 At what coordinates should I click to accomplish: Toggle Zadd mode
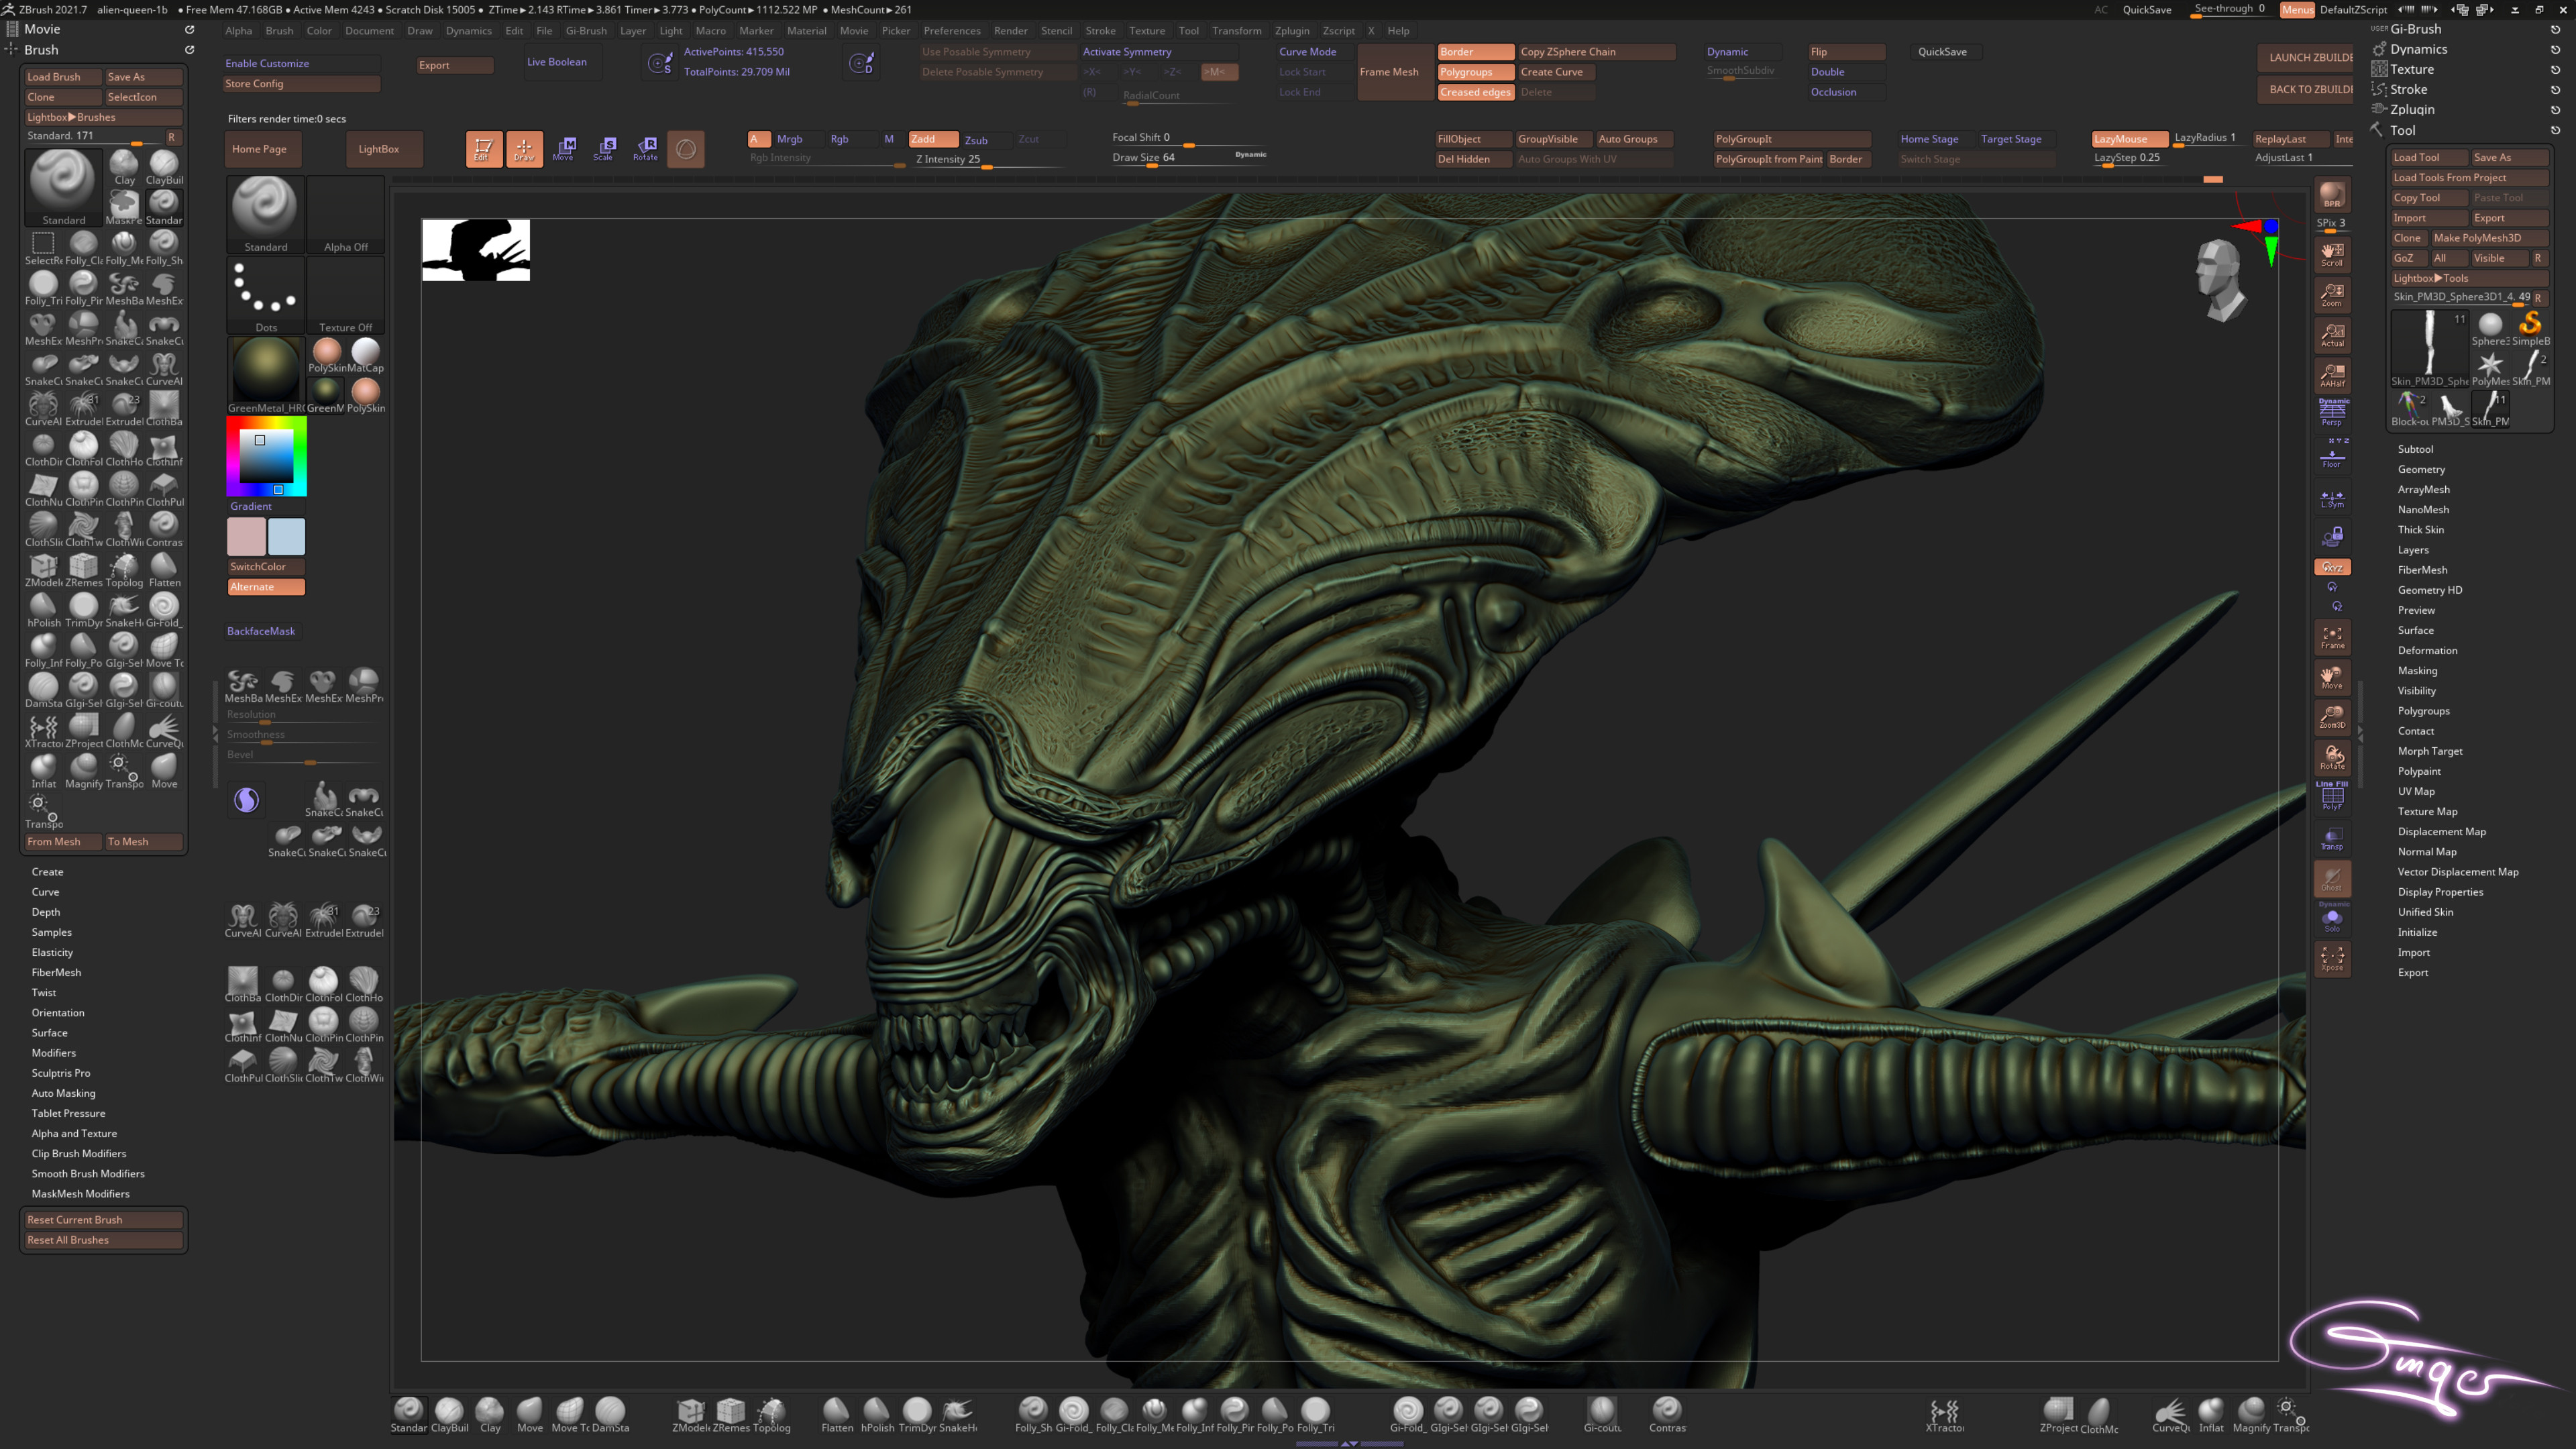pyautogui.click(x=932, y=139)
